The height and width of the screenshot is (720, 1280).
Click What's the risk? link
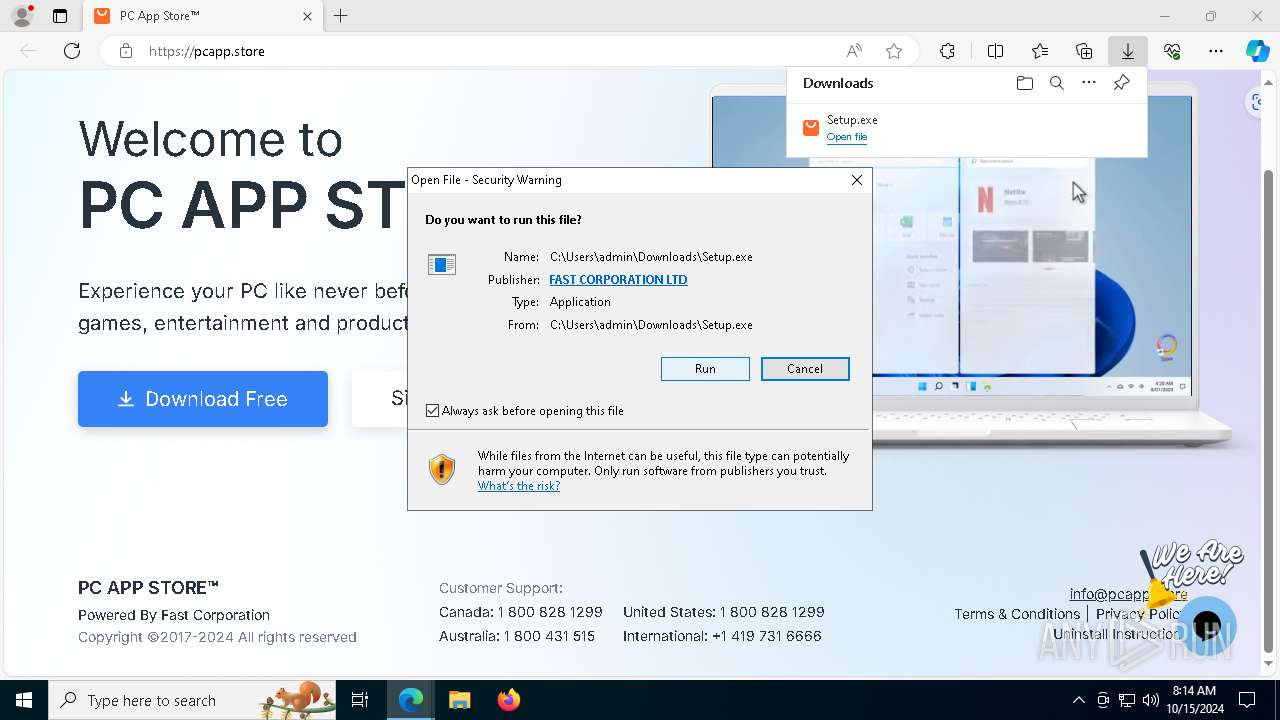coord(519,486)
